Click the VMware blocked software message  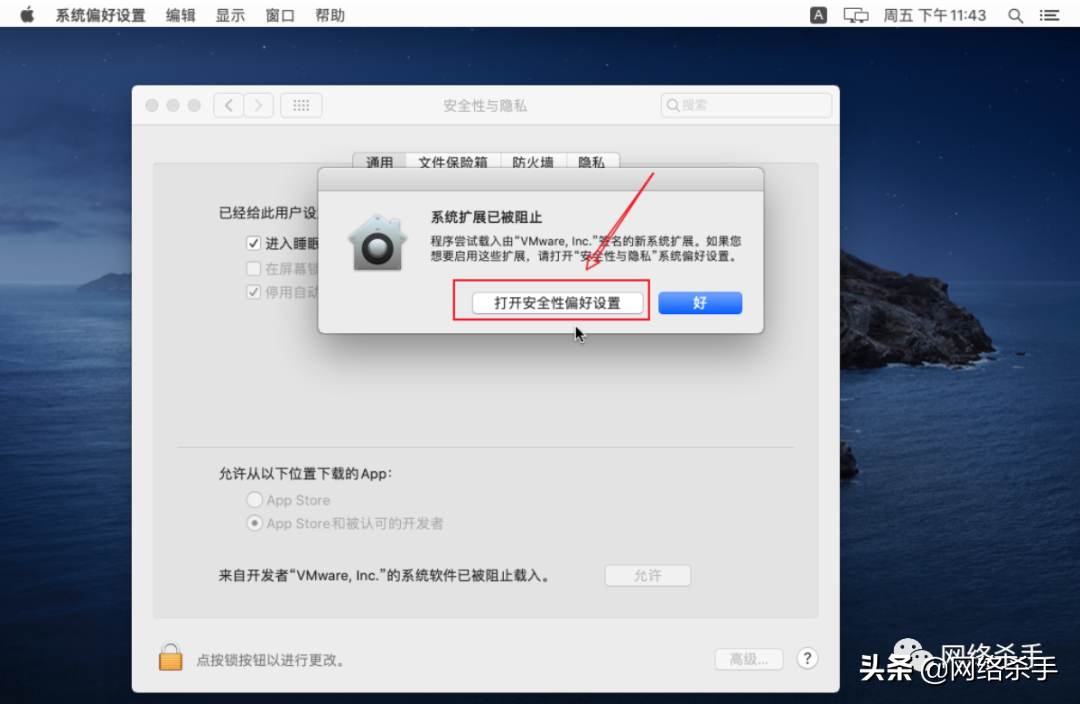(384, 575)
